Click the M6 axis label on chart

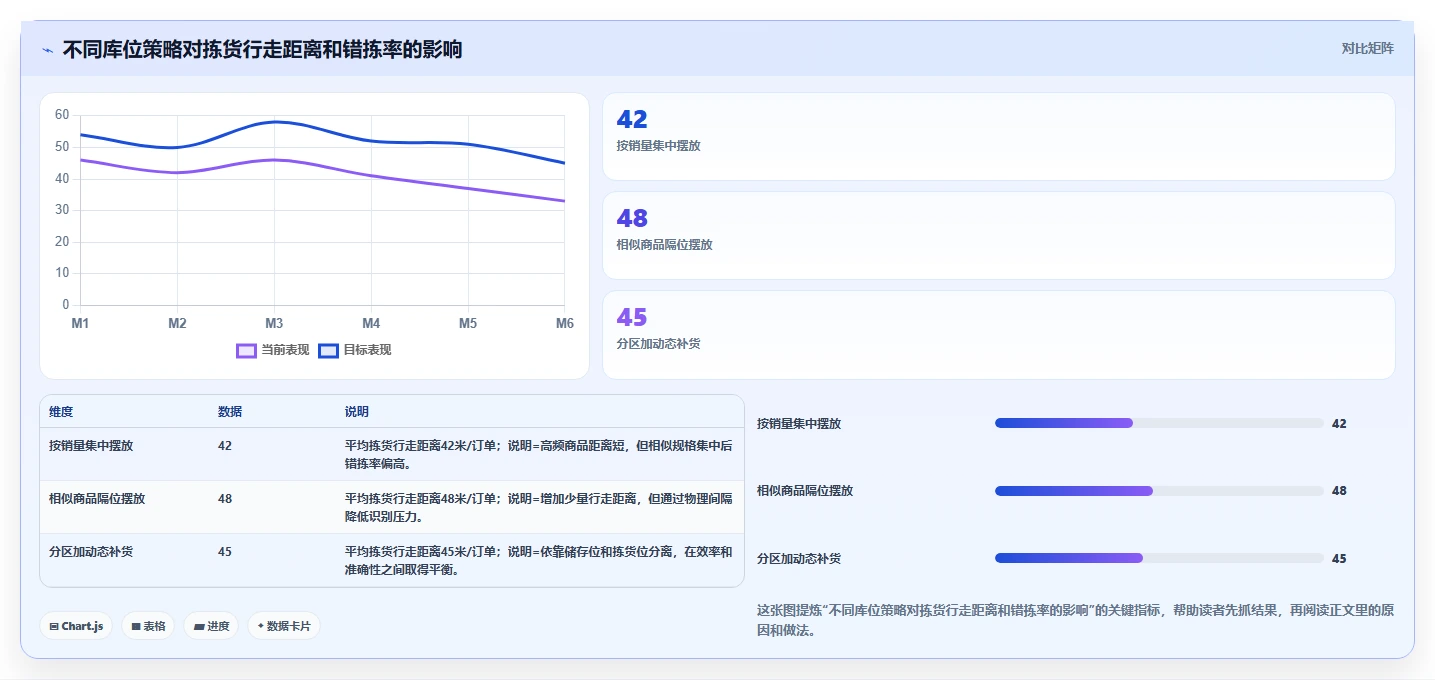[x=565, y=323]
